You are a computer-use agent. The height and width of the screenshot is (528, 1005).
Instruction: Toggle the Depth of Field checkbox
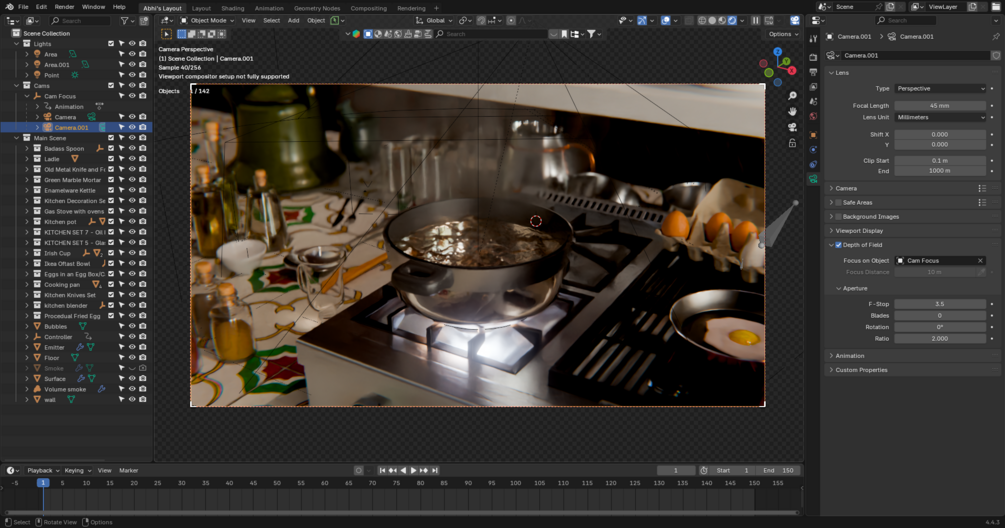(x=838, y=245)
